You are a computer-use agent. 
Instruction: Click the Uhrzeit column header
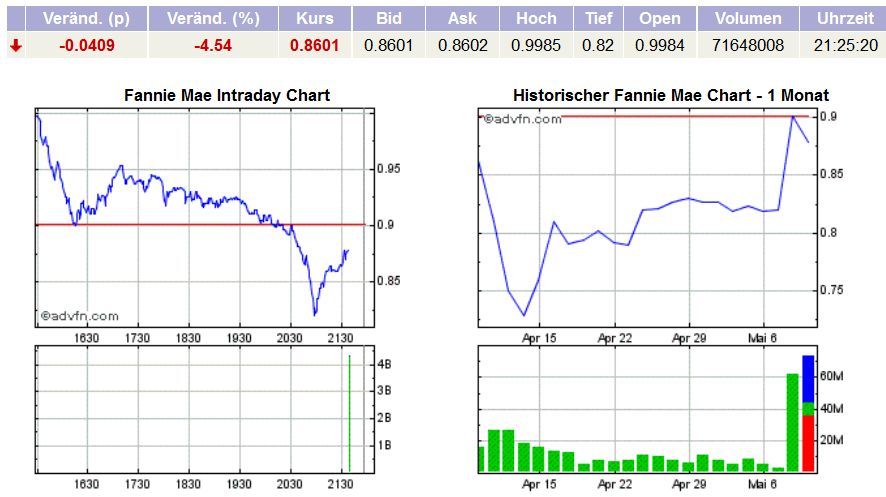point(845,19)
